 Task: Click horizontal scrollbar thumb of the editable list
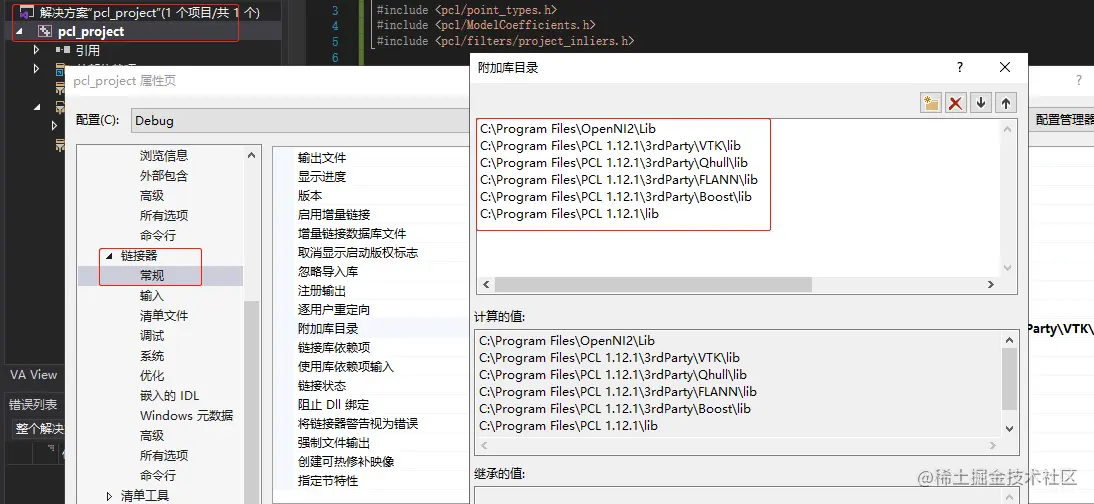pos(653,285)
